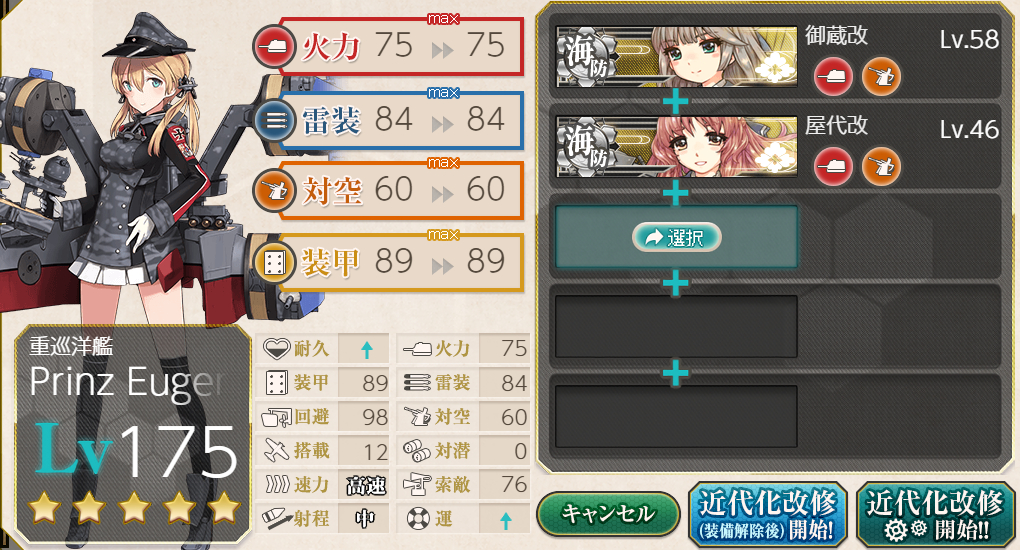Start 近代化改修 after removing equipment (装備解除後)
Viewport: 1020px width, 550px height.
[768, 515]
